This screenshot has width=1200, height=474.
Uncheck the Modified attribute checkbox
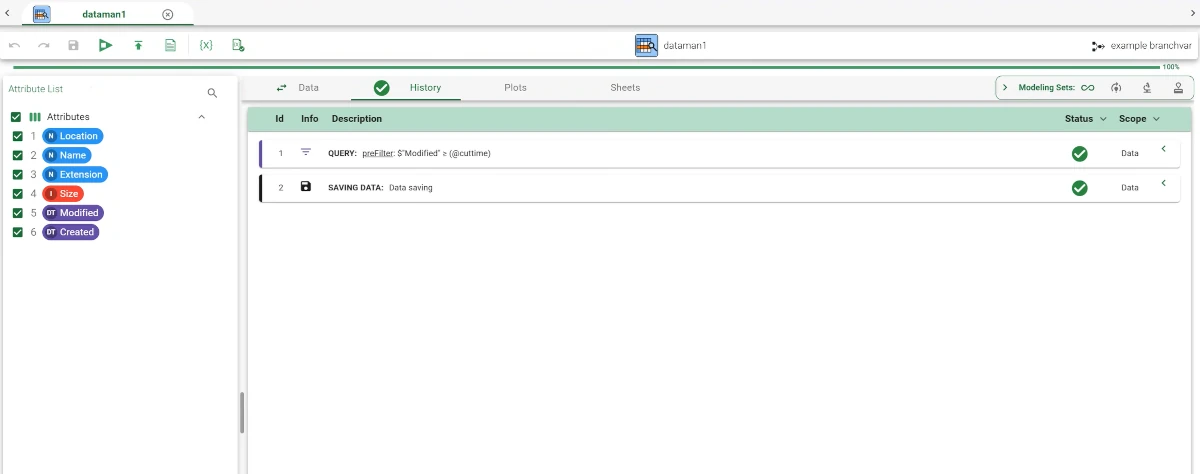tap(17, 213)
